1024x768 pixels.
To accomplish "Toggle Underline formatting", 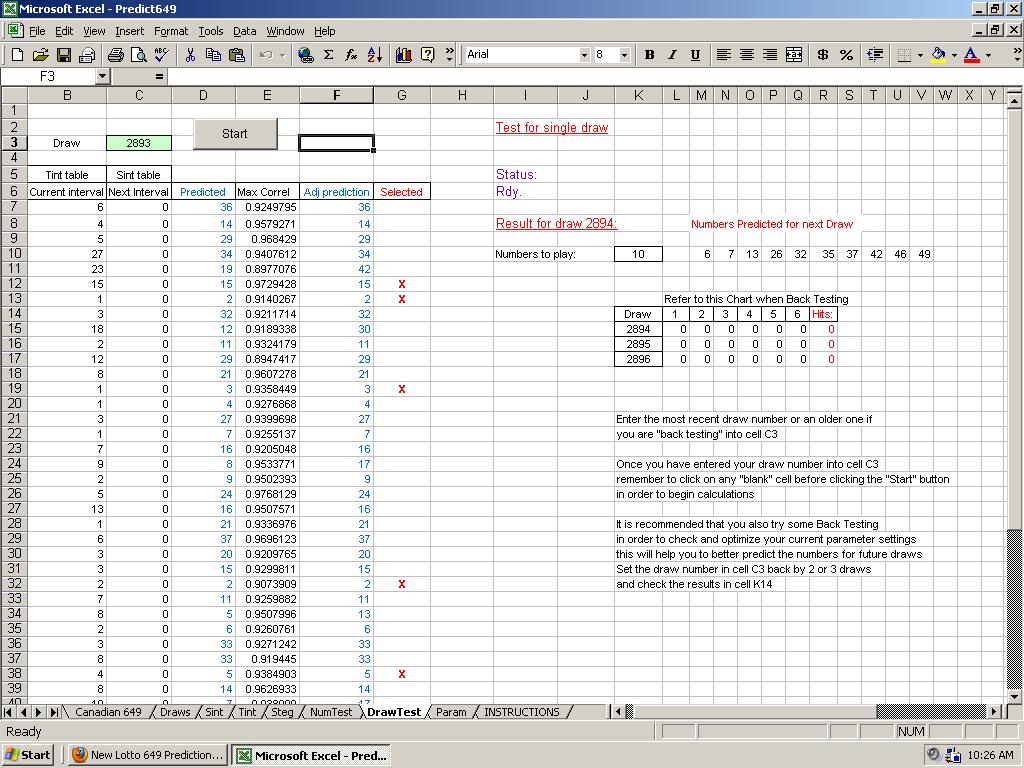I will coord(696,55).
